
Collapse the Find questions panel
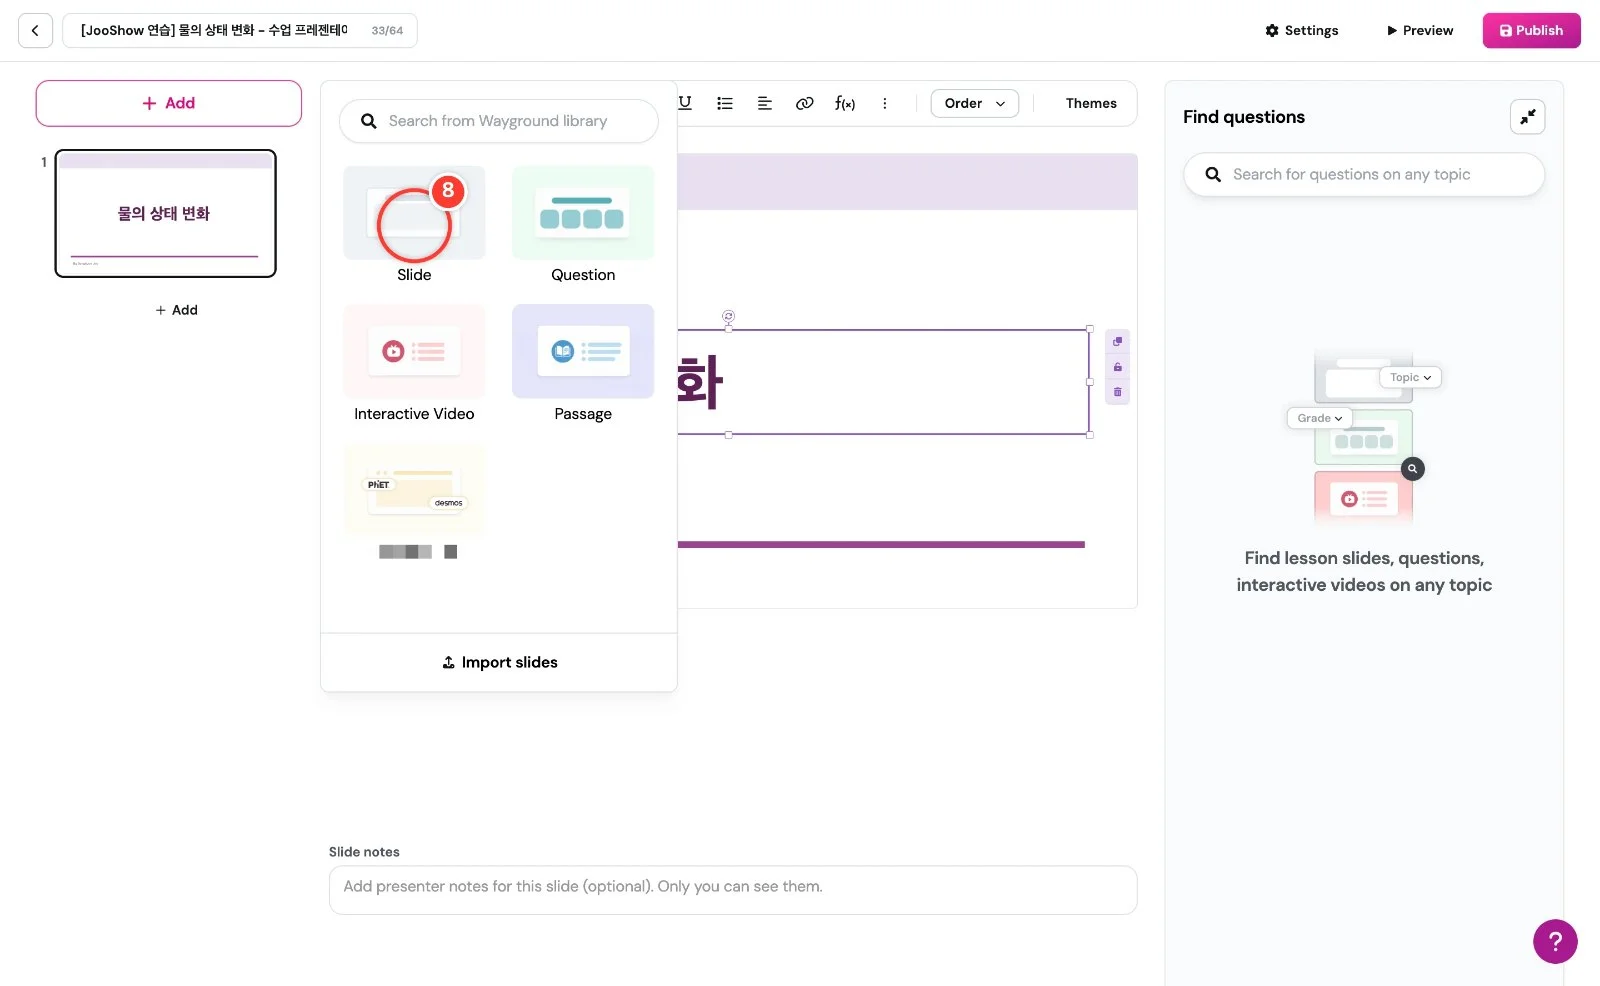pos(1527,117)
